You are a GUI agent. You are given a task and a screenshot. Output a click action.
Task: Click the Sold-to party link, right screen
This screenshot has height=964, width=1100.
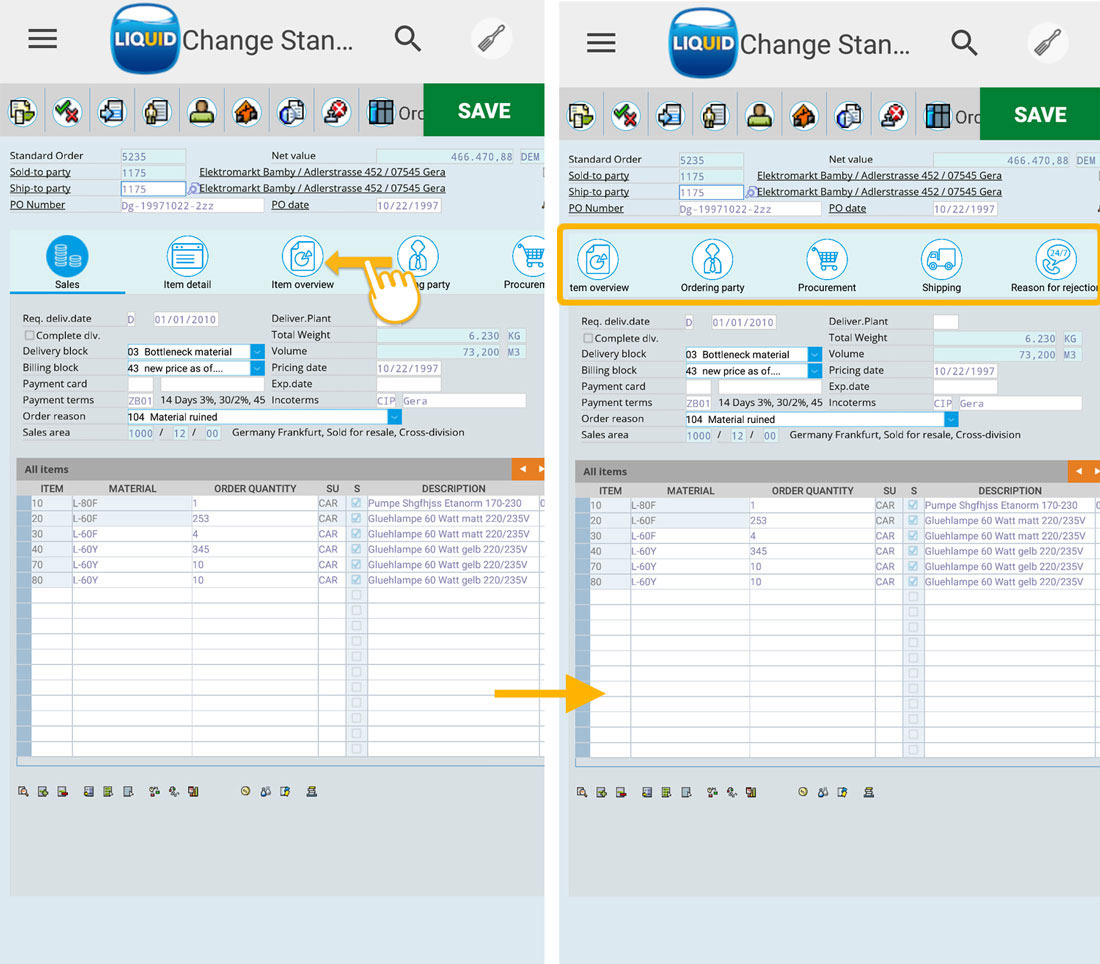(598, 176)
